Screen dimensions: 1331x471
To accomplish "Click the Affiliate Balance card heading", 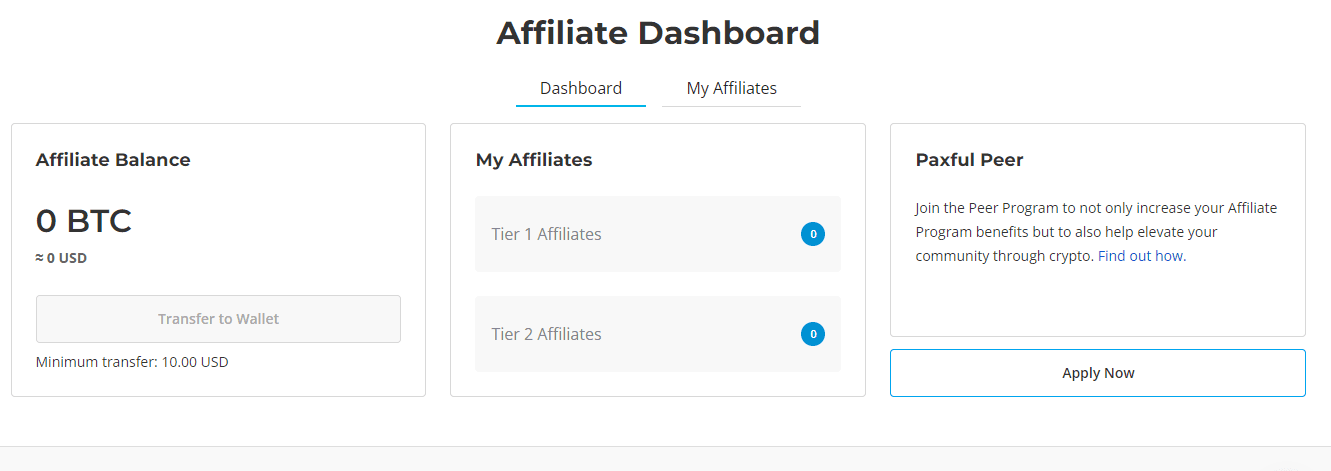I will pyautogui.click(x=113, y=160).
